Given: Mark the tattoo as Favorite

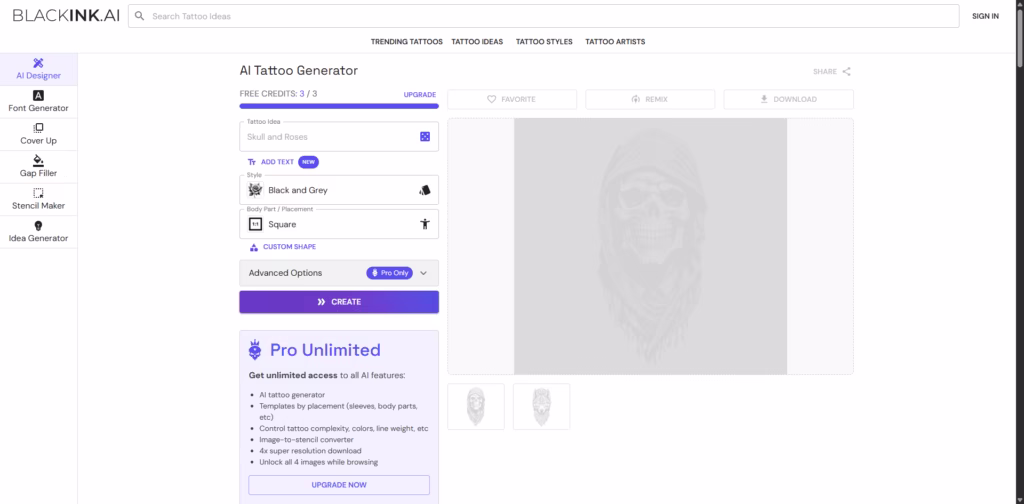Looking at the screenshot, I should 512,99.
